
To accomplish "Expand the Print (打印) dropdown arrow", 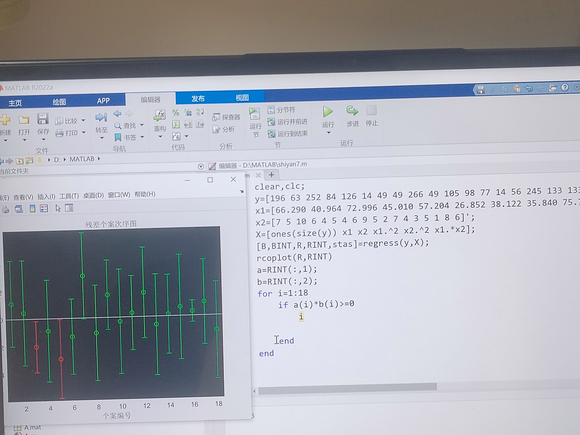I will (x=84, y=132).
